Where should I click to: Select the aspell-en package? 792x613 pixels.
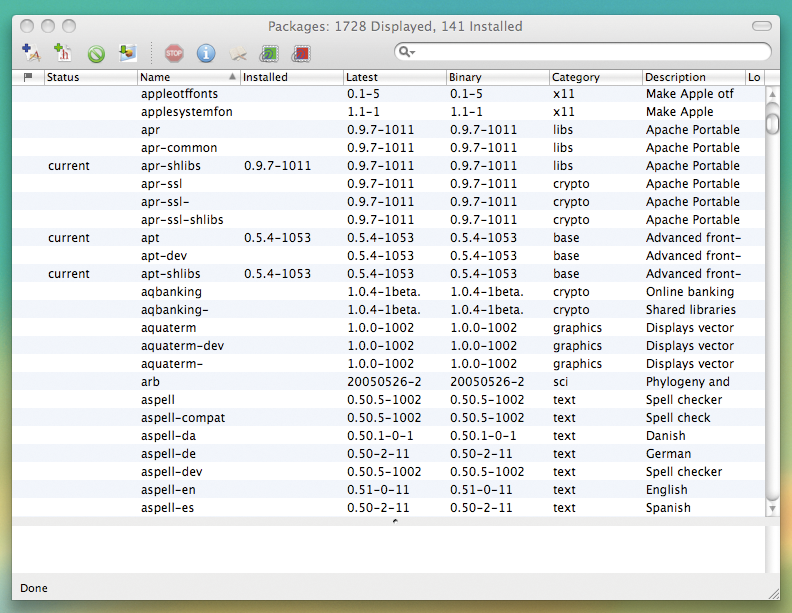[x=168, y=490]
